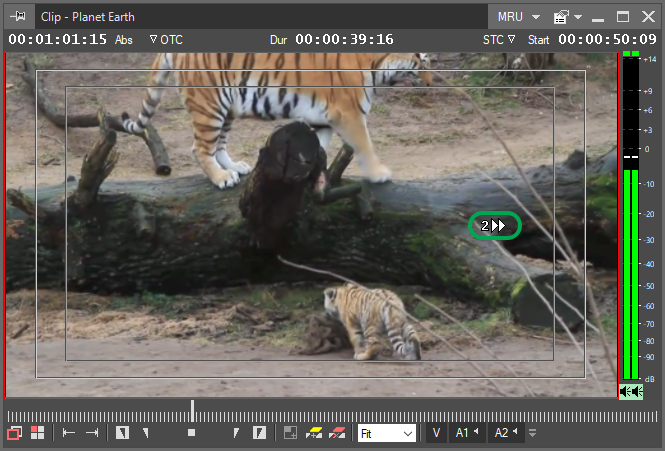Image resolution: width=665 pixels, height=451 pixels.
Task: Click the Dur duration timecode field
Action: 343,40
